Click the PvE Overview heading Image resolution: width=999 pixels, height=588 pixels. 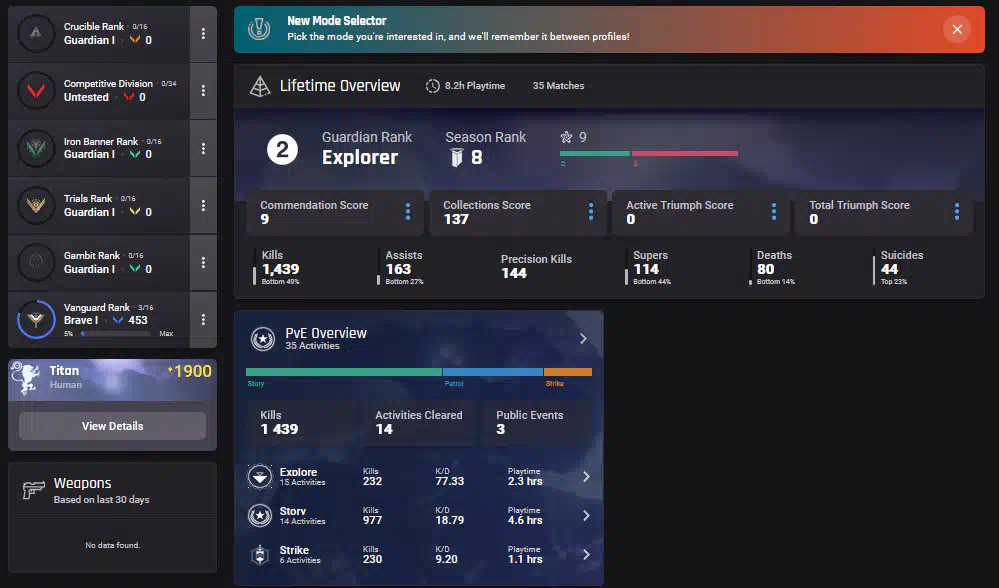[x=326, y=333]
